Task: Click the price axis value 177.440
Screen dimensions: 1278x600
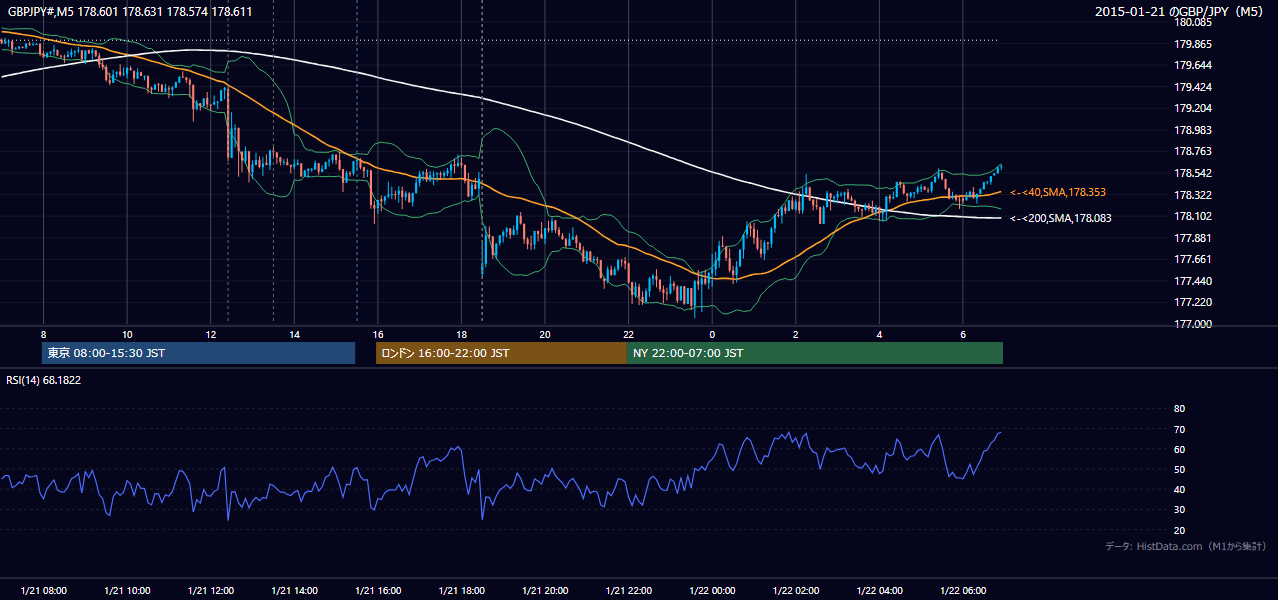Action: (1192, 281)
